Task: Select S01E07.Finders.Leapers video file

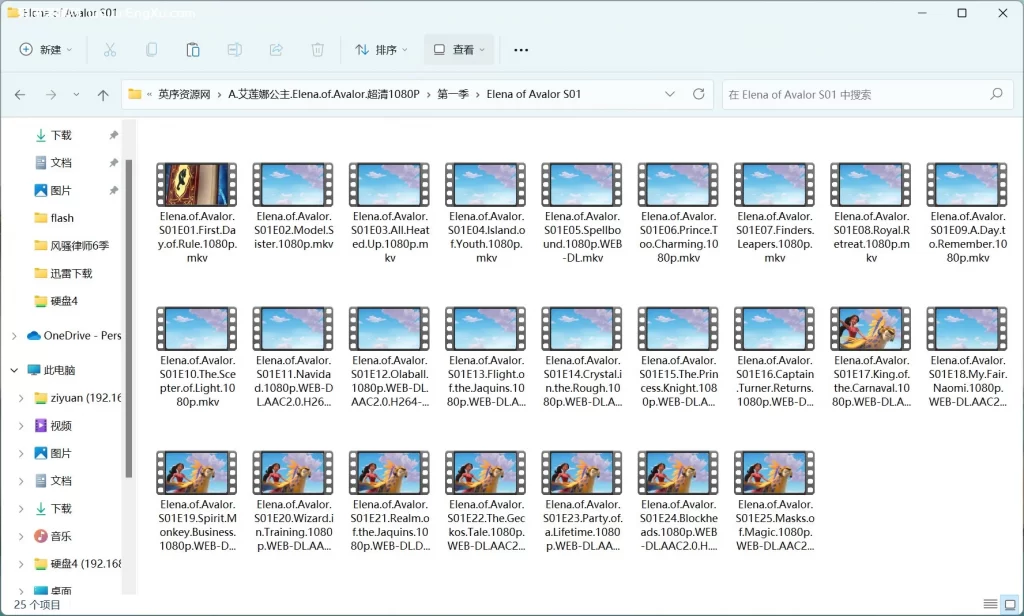Action: coord(775,213)
